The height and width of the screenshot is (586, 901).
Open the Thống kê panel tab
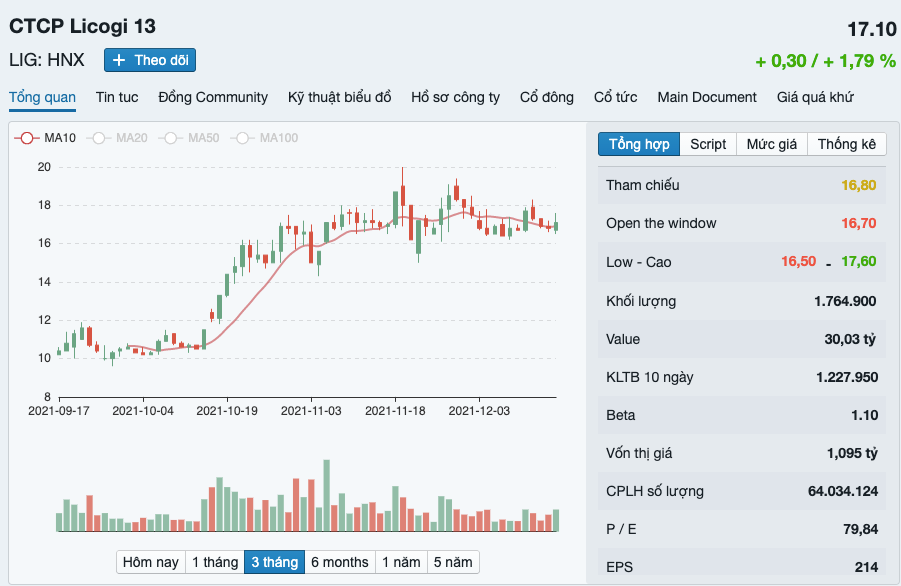click(846, 144)
